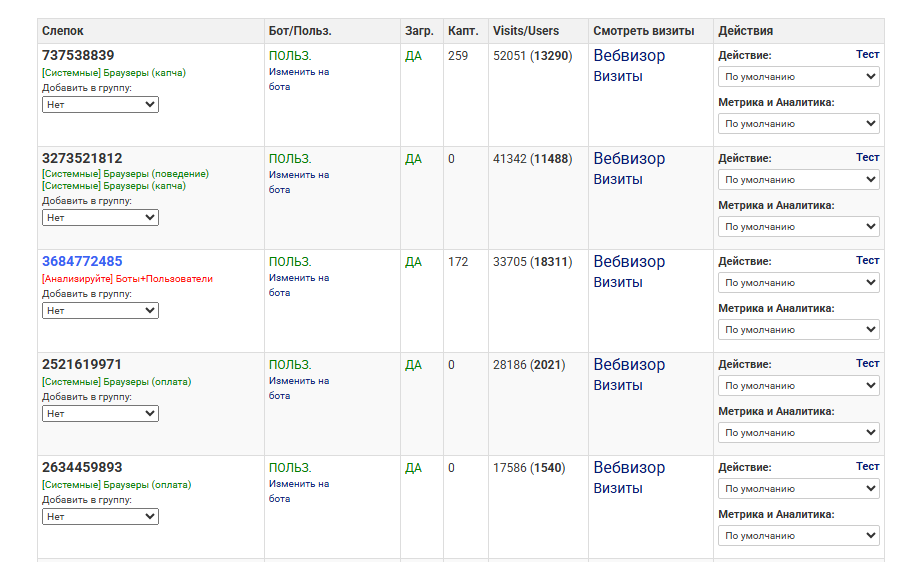917x562 pixels.
Task: Click Visits/Users column header
Action: pos(526,31)
